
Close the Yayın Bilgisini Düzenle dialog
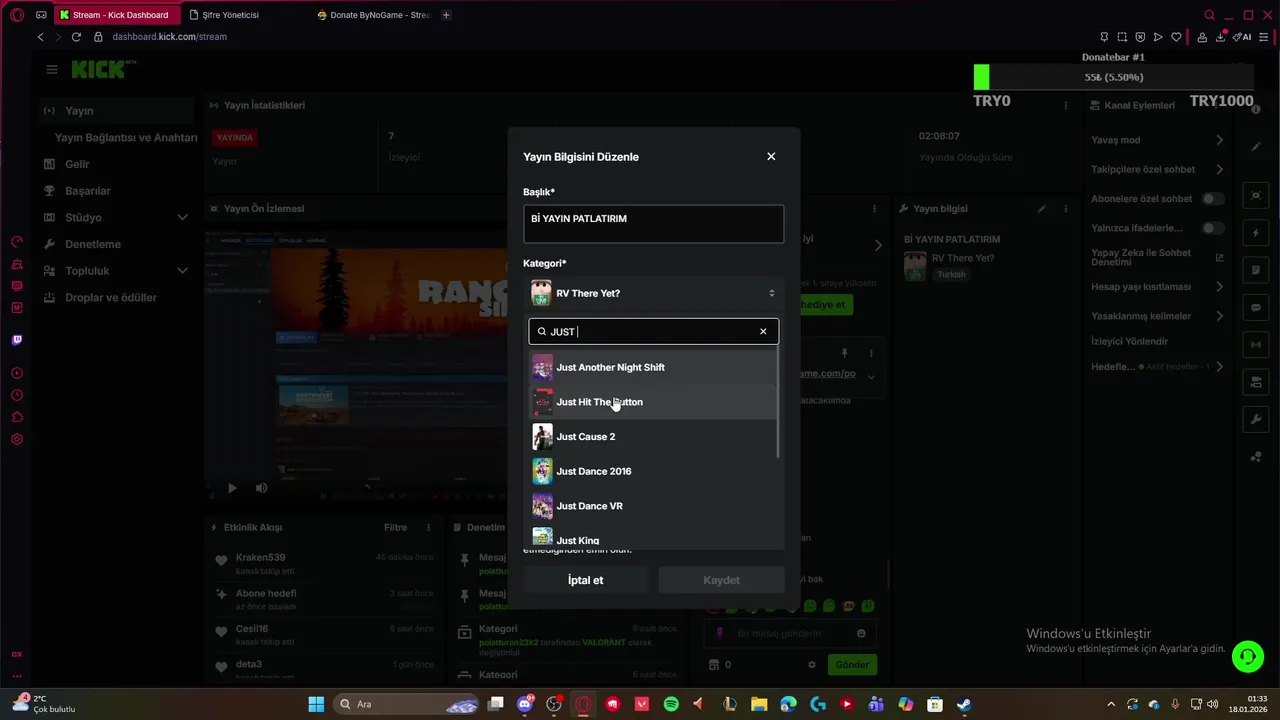(x=771, y=156)
